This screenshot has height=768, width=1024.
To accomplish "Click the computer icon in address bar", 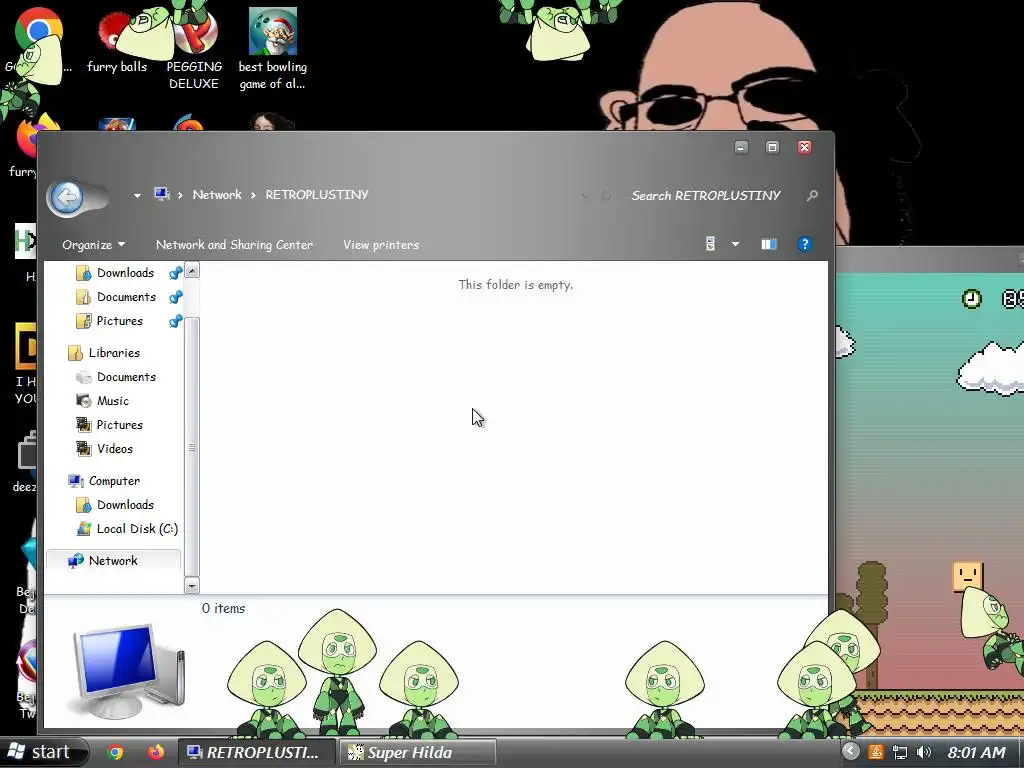I will pyautogui.click(x=161, y=194).
